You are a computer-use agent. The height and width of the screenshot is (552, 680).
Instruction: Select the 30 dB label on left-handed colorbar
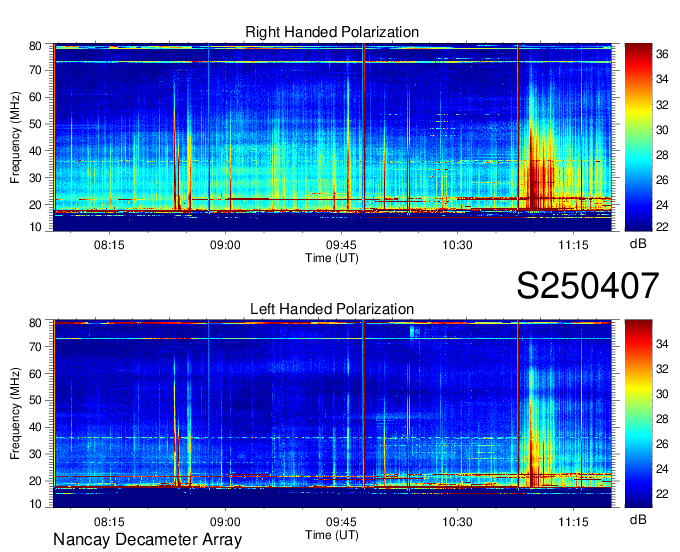click(x=662, y=395)
